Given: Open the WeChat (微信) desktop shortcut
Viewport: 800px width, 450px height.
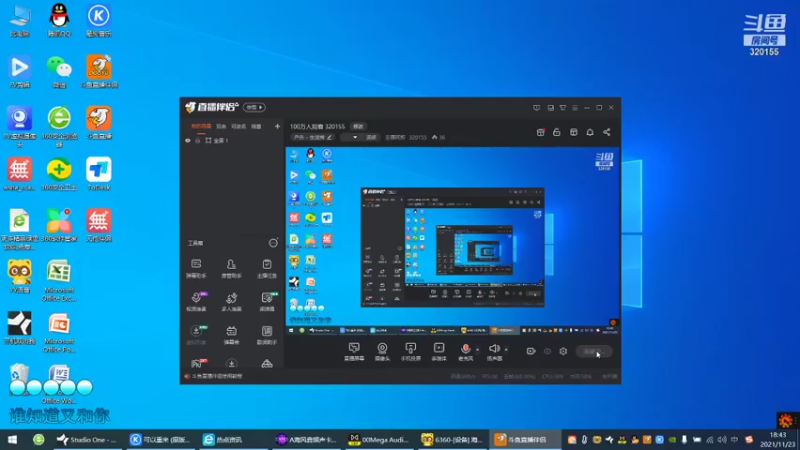Looking at the screenshot, I should point(59,72).
